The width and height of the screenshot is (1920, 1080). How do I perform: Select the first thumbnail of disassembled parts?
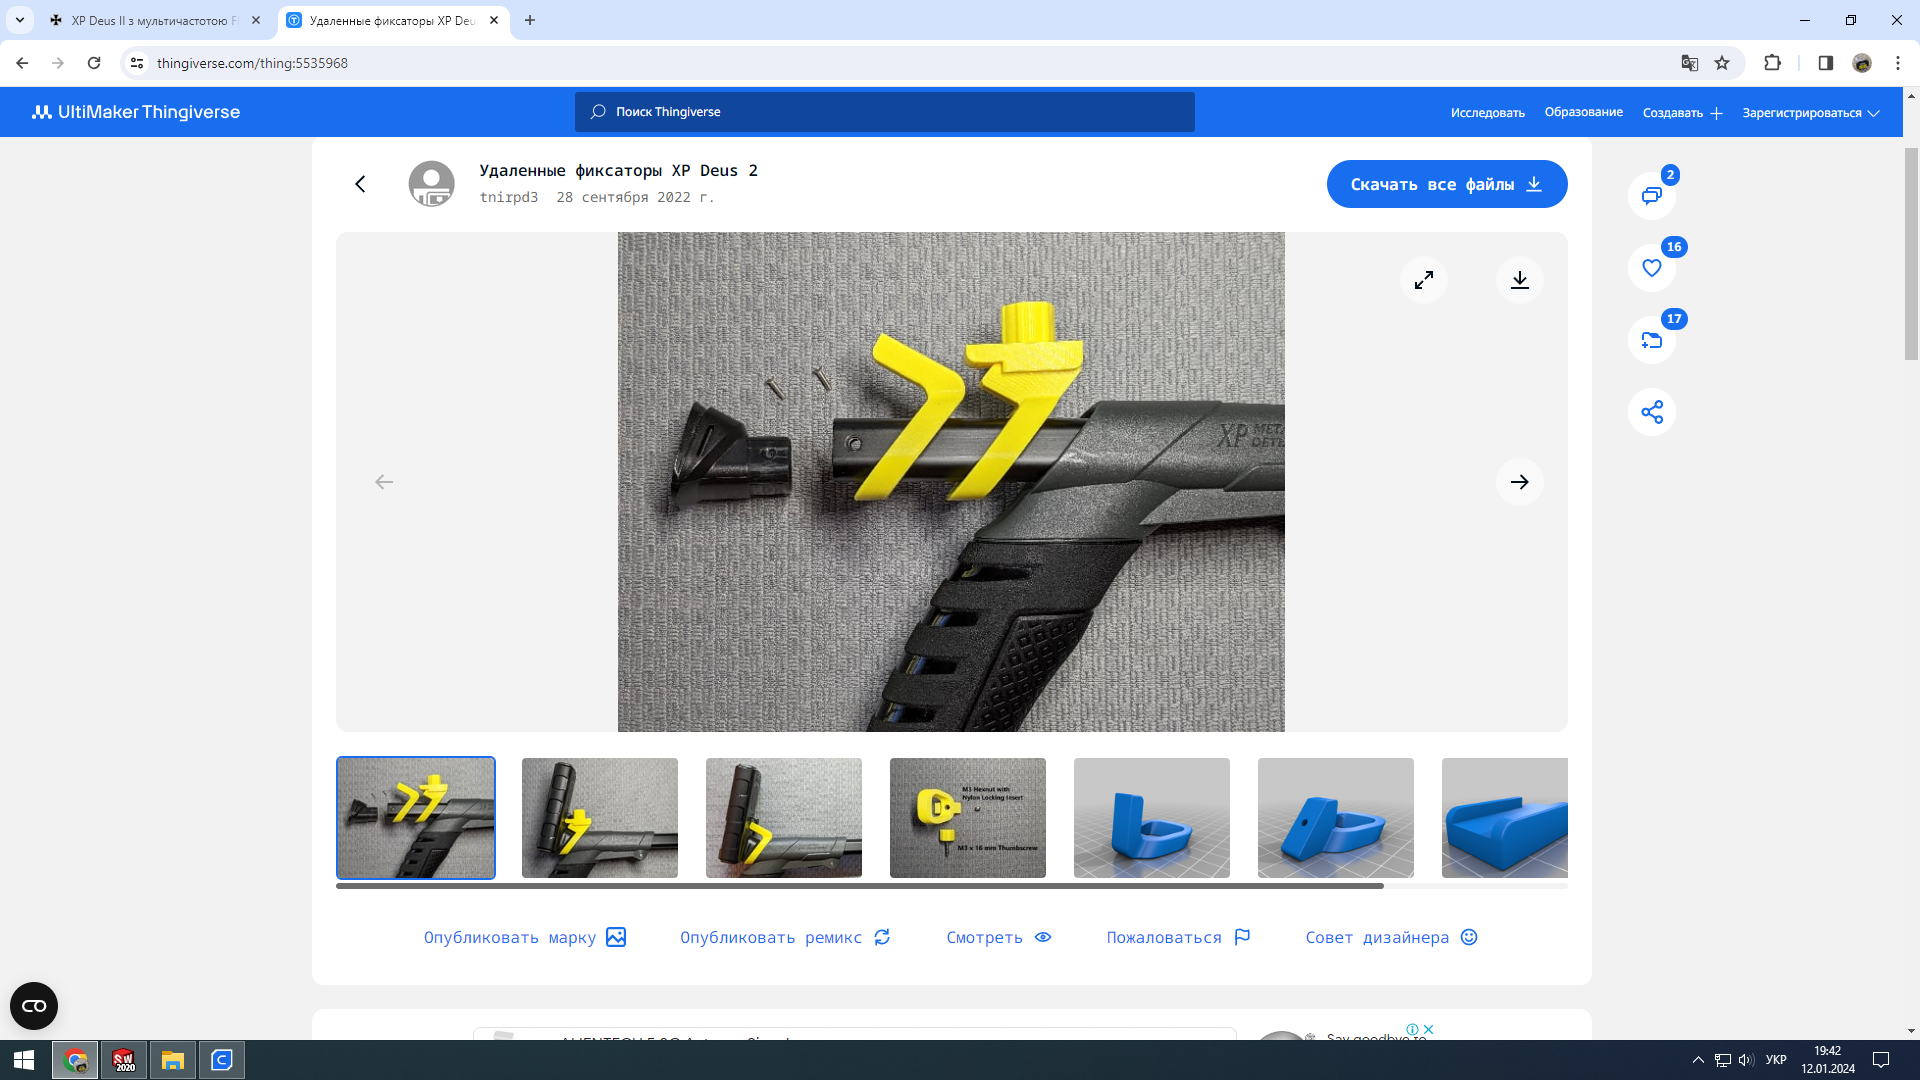[416, 818]
